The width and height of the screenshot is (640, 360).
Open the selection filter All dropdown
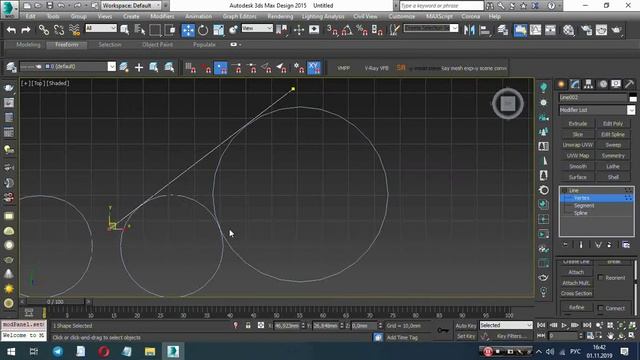[x=101, y=28]
